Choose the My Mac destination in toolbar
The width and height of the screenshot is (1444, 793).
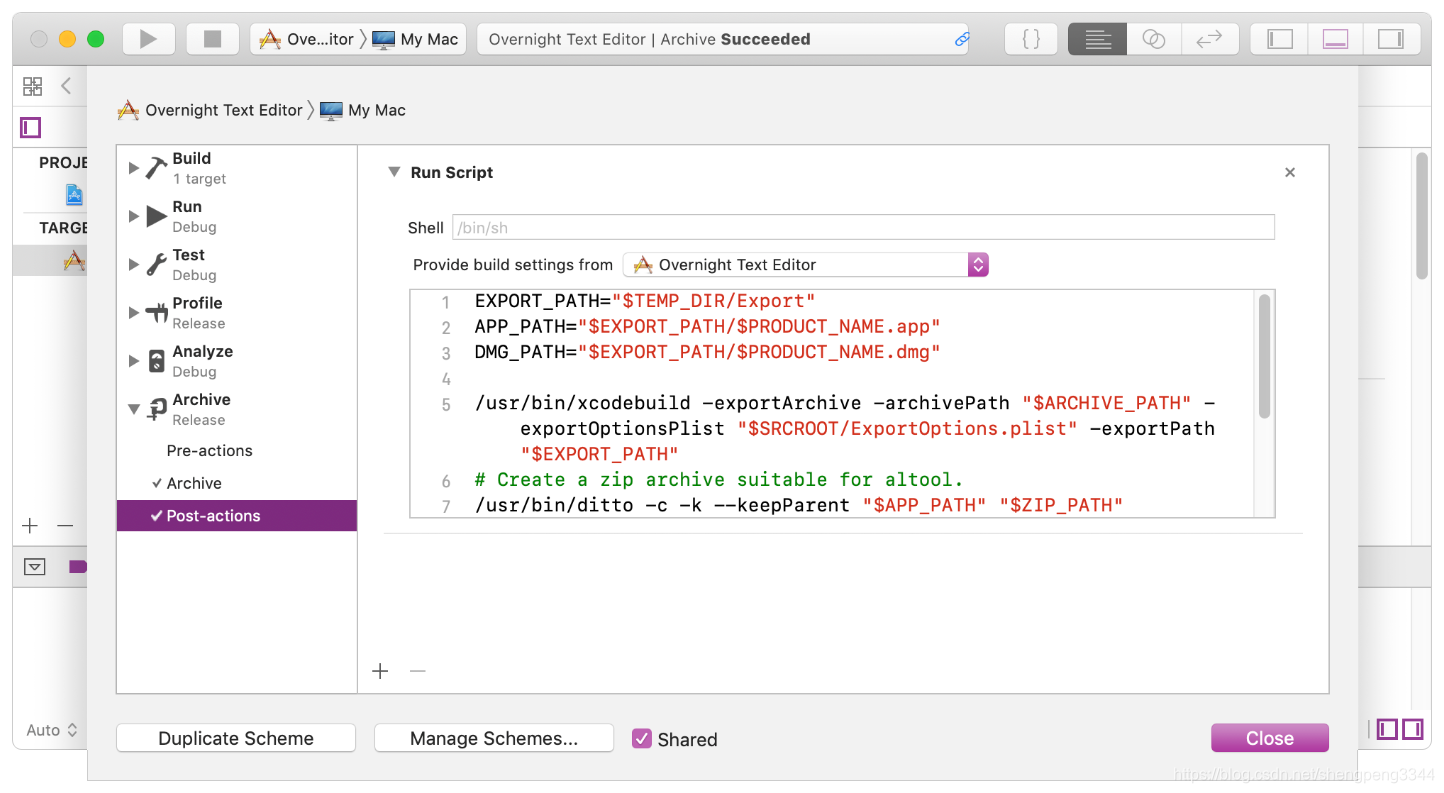[415, 39]
